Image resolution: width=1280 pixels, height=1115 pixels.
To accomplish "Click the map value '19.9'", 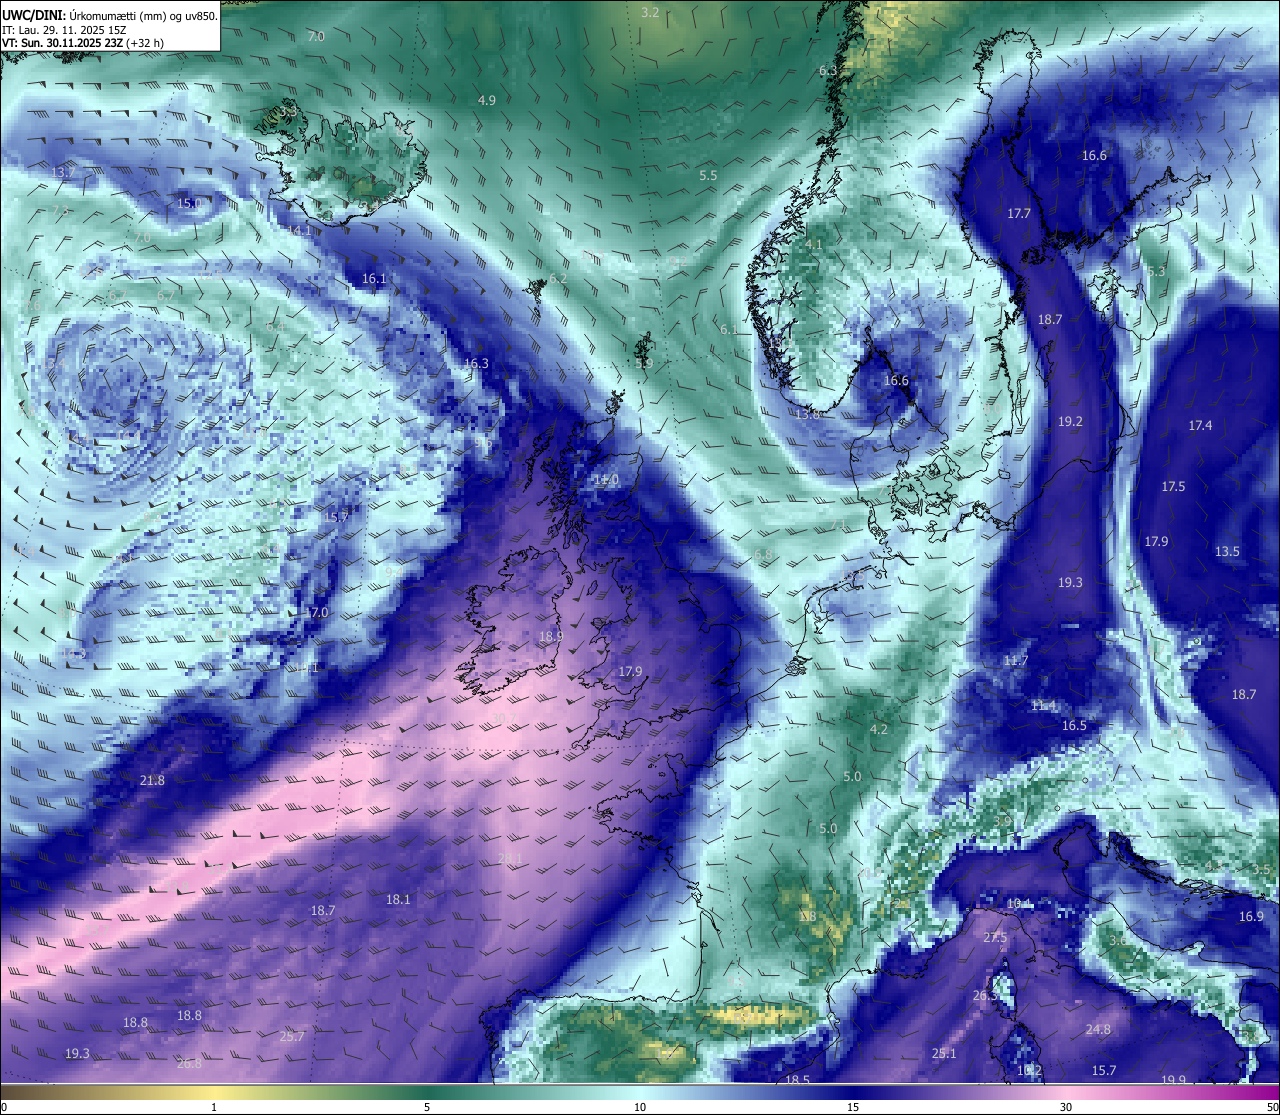I will click(x=1174, y=1080).
